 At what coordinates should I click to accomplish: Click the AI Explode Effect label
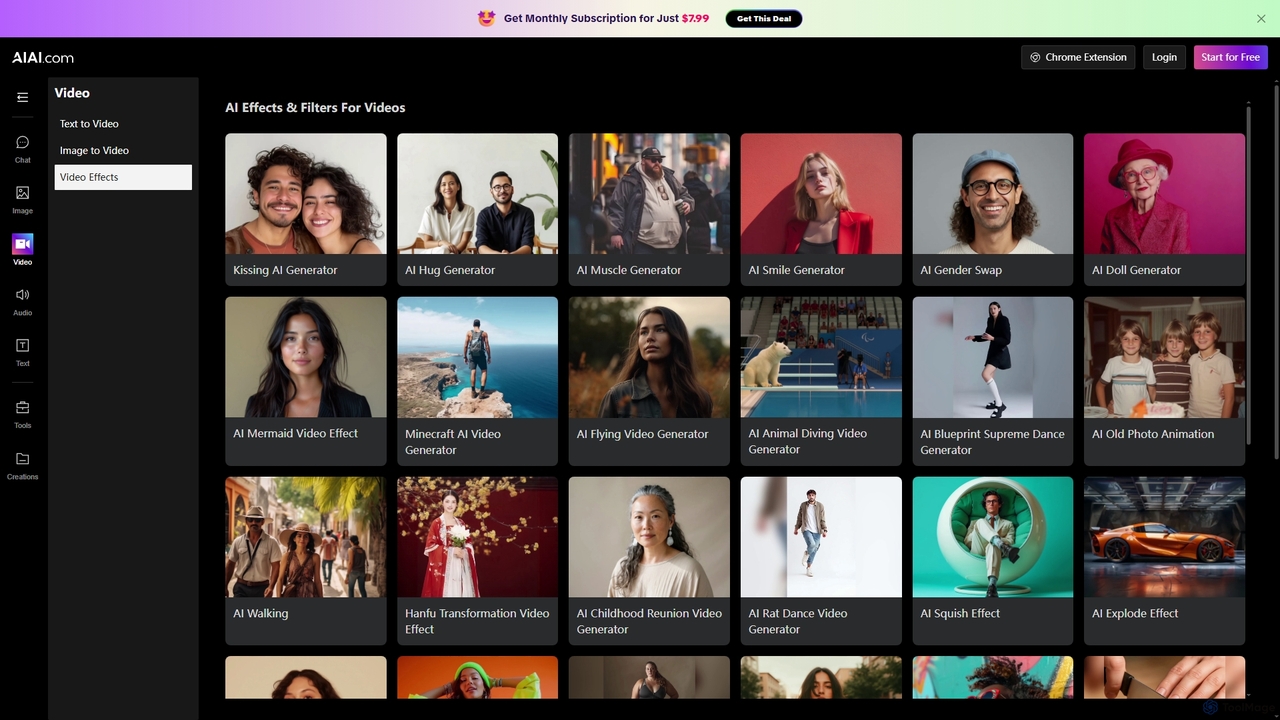tap(1135, 613)
